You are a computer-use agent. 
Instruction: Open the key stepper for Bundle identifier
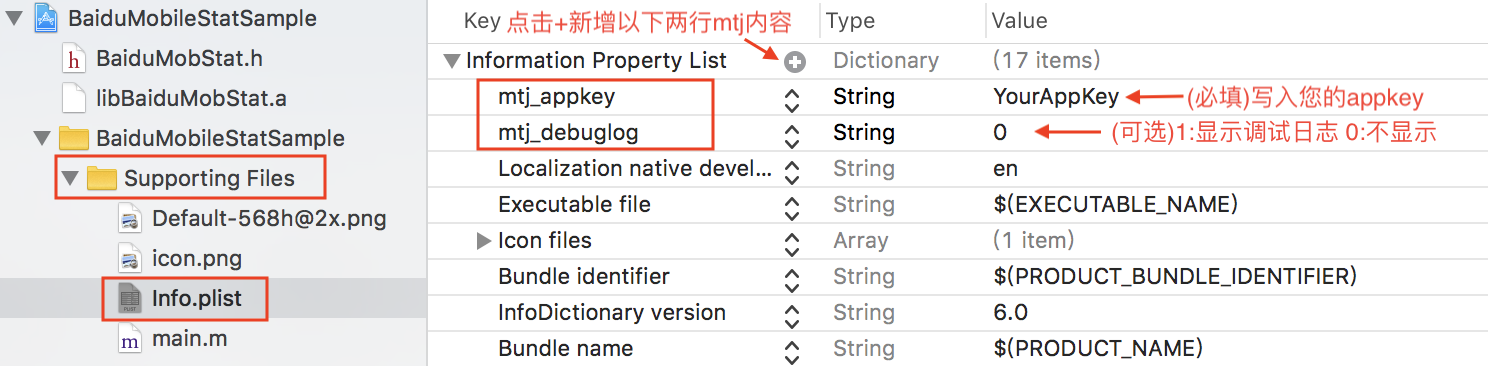point(792,279)
